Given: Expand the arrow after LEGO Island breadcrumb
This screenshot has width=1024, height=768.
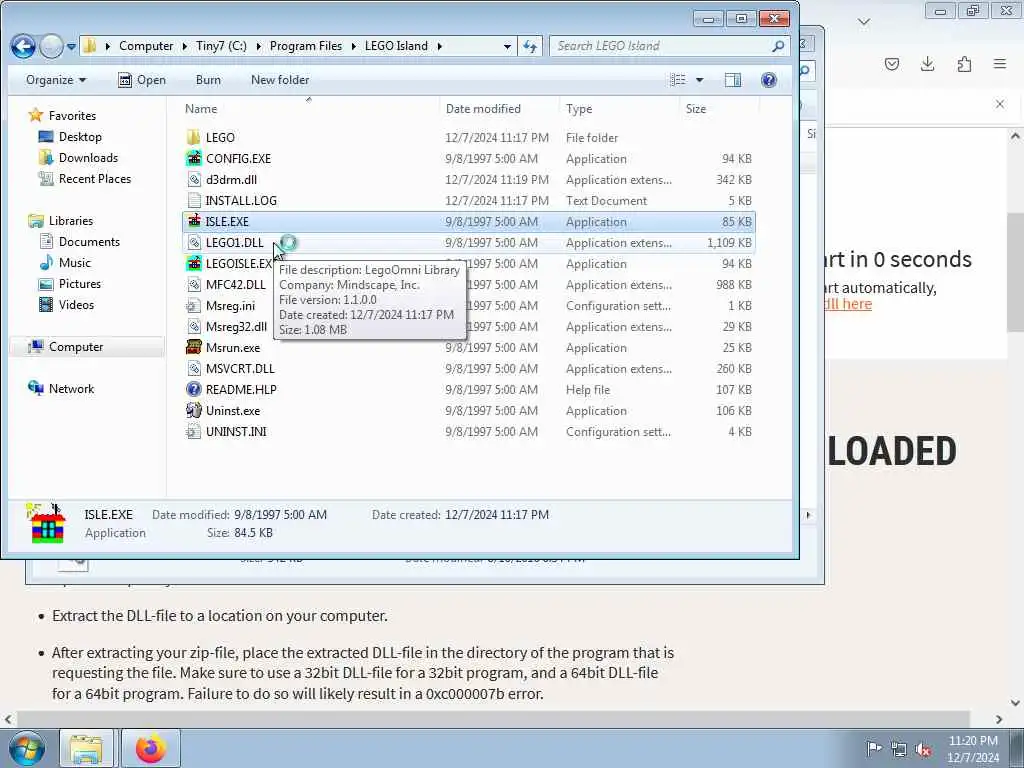Looking at the screenshot, I should click(x=440, y=46).
